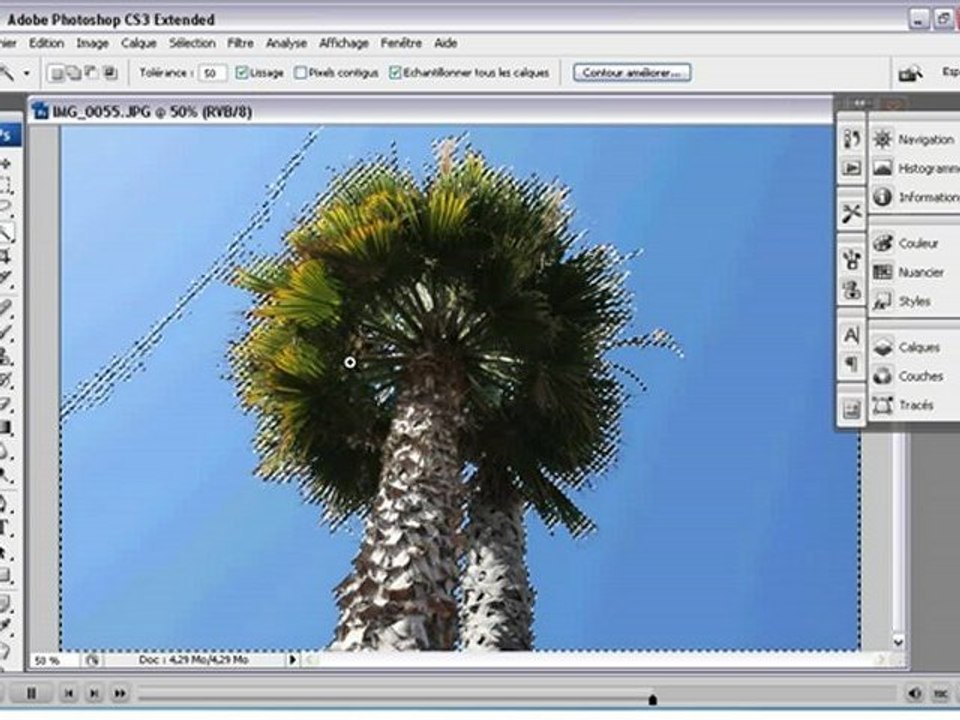The height and width of the screenshot is (720, 960).
Task: Open the Brushes panel icon in dock
Action: click(852, 260)
